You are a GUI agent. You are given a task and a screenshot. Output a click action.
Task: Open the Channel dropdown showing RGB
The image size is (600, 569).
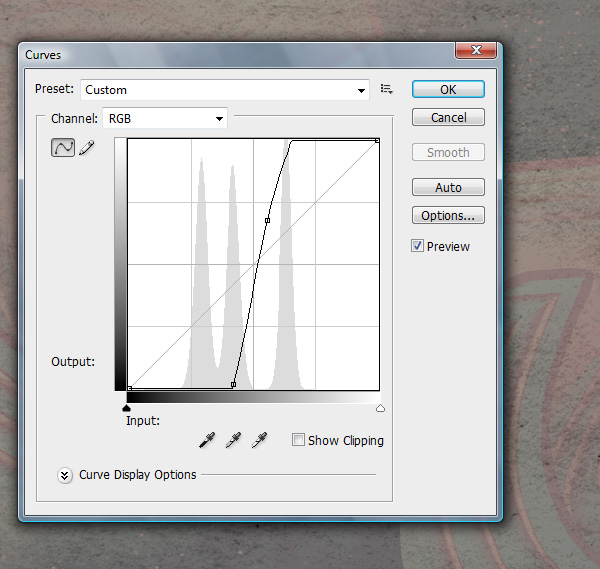point(165,118)
